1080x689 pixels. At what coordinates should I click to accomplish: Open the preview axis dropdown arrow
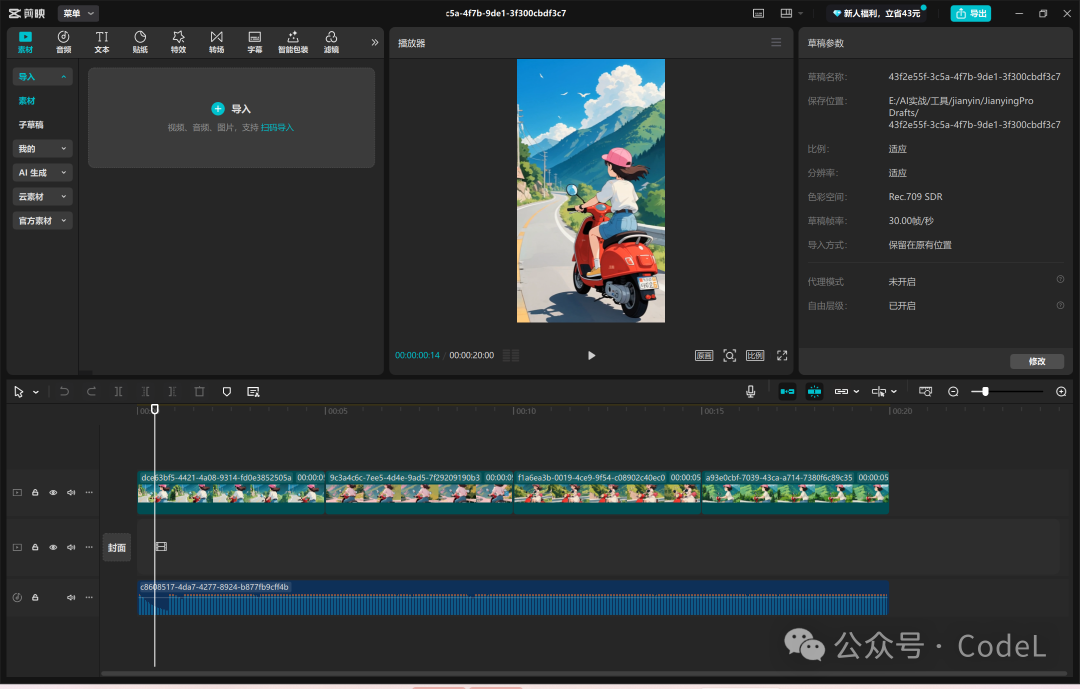pyautogui.click(x=894, y=391)
